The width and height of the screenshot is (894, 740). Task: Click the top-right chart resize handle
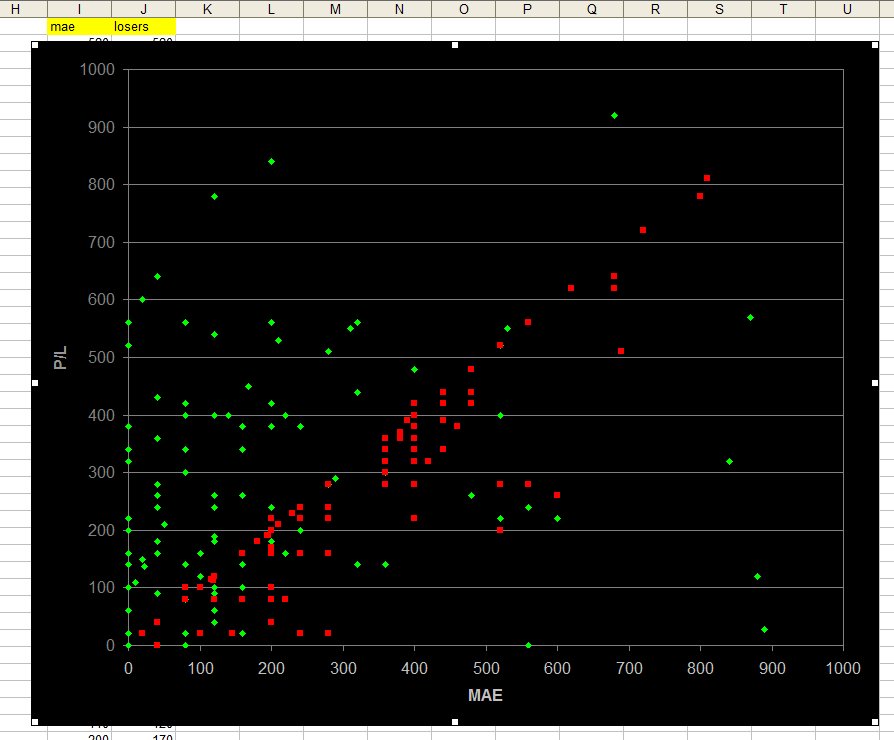pyautogui.click(x=875, y=45)
